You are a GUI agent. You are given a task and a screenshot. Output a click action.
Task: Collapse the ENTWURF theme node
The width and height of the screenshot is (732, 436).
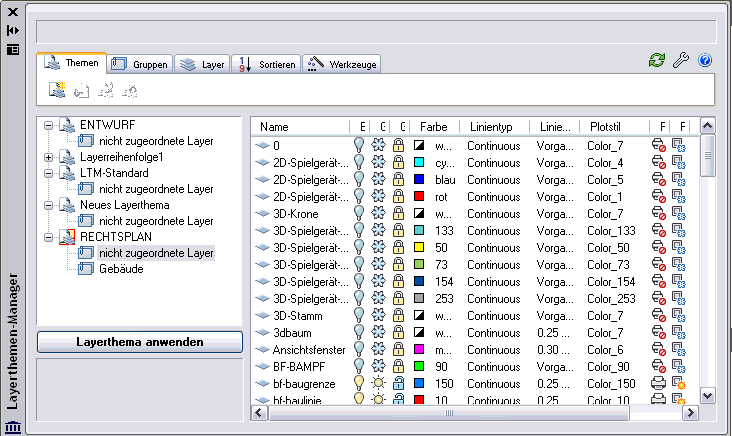click(49, 126)
